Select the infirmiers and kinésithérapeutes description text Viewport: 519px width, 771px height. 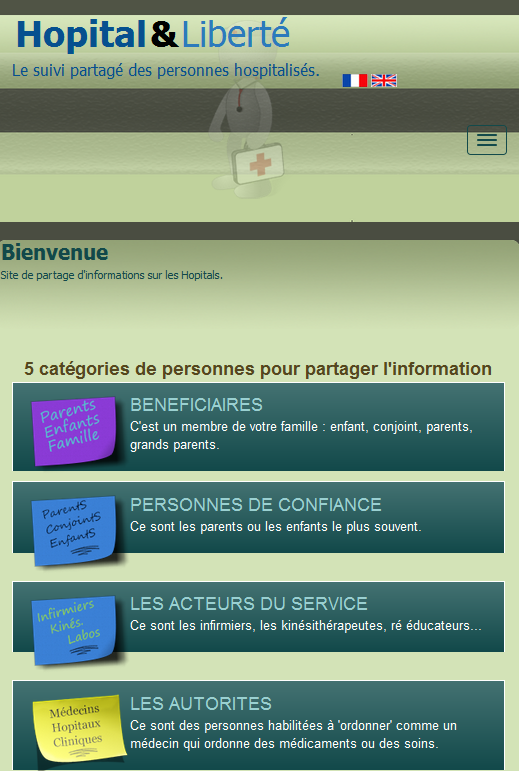click(306, 625)
